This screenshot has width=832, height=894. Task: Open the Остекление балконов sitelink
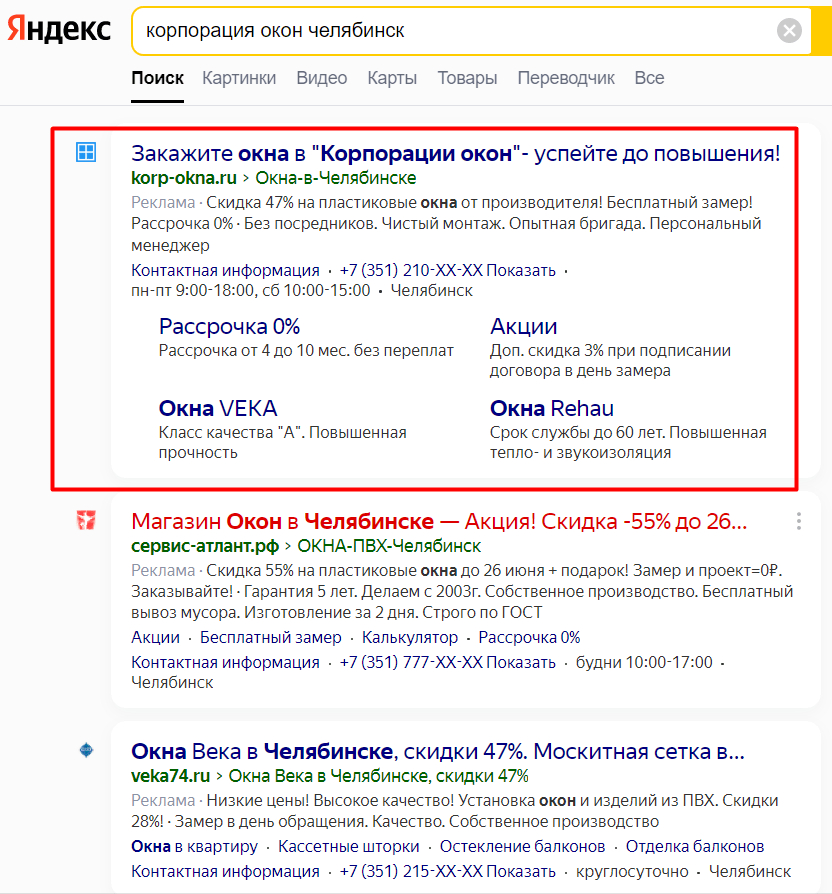(x=522, y=847)
